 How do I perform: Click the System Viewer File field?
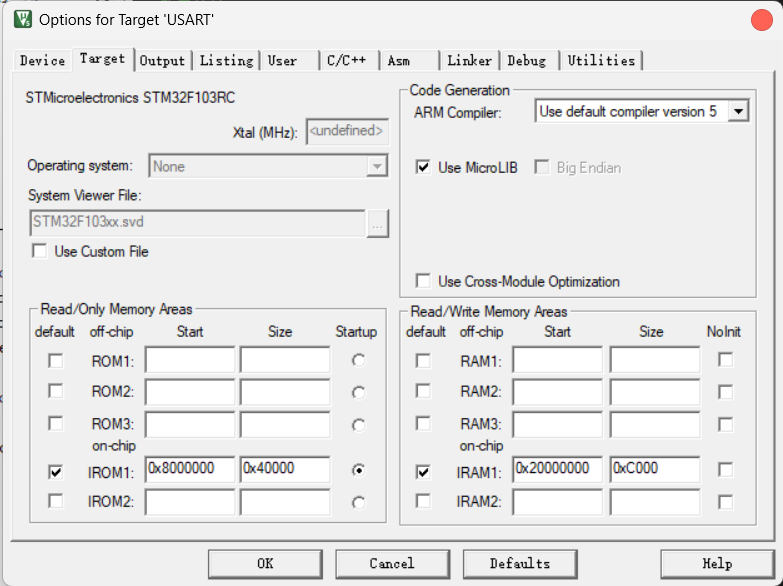[197, 223]
